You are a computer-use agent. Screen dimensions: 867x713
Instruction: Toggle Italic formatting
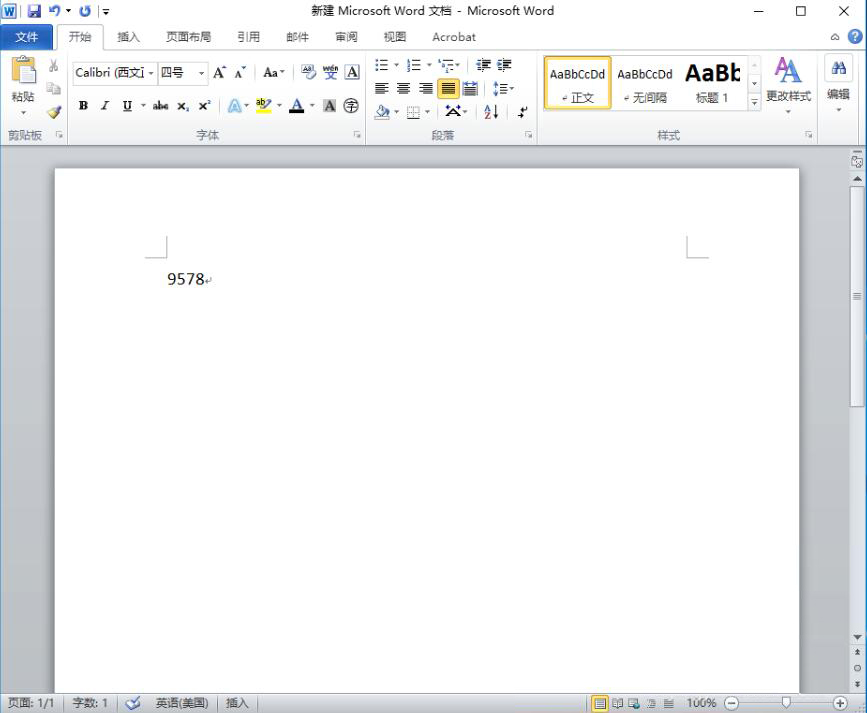[105, 106]
